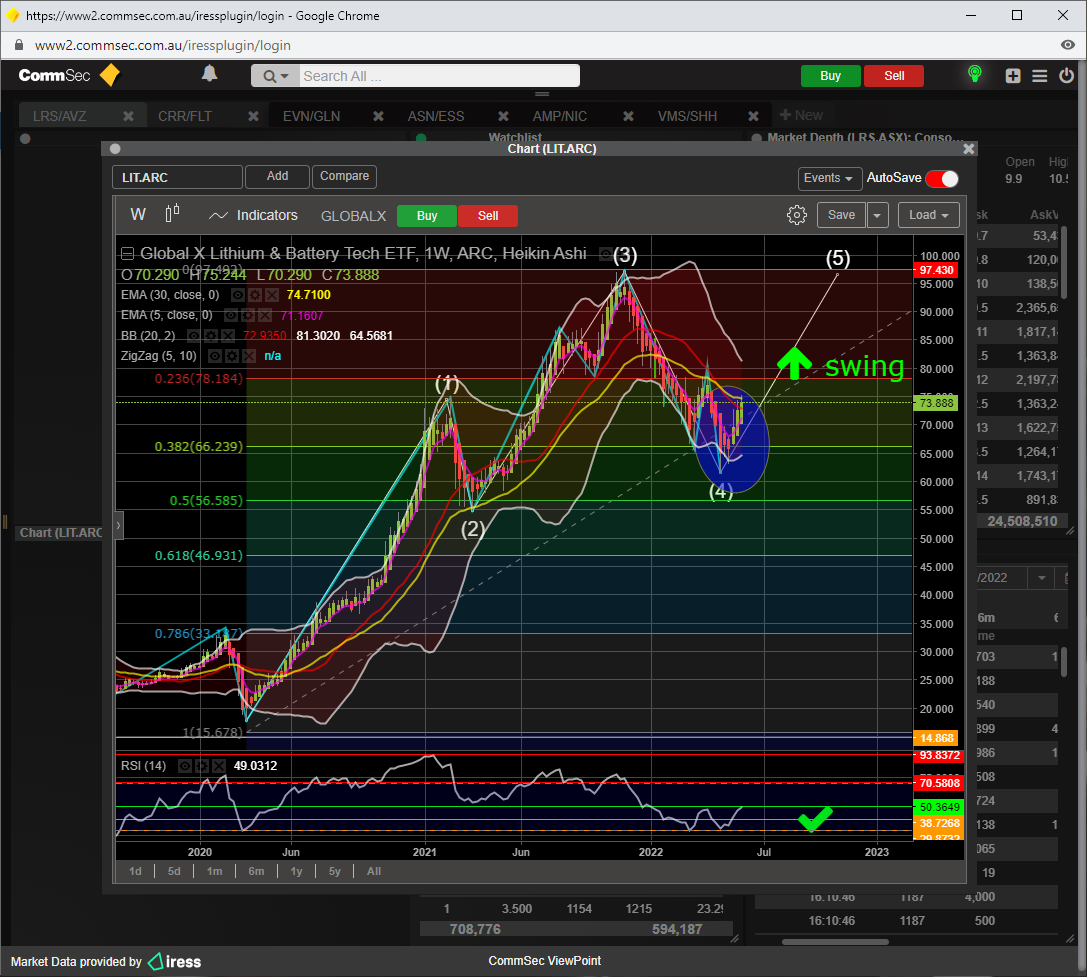Click the chart toolbar Buy button
Viewport: 1087px width, 977px height.
pyautogui.click(x=427, y=216)
